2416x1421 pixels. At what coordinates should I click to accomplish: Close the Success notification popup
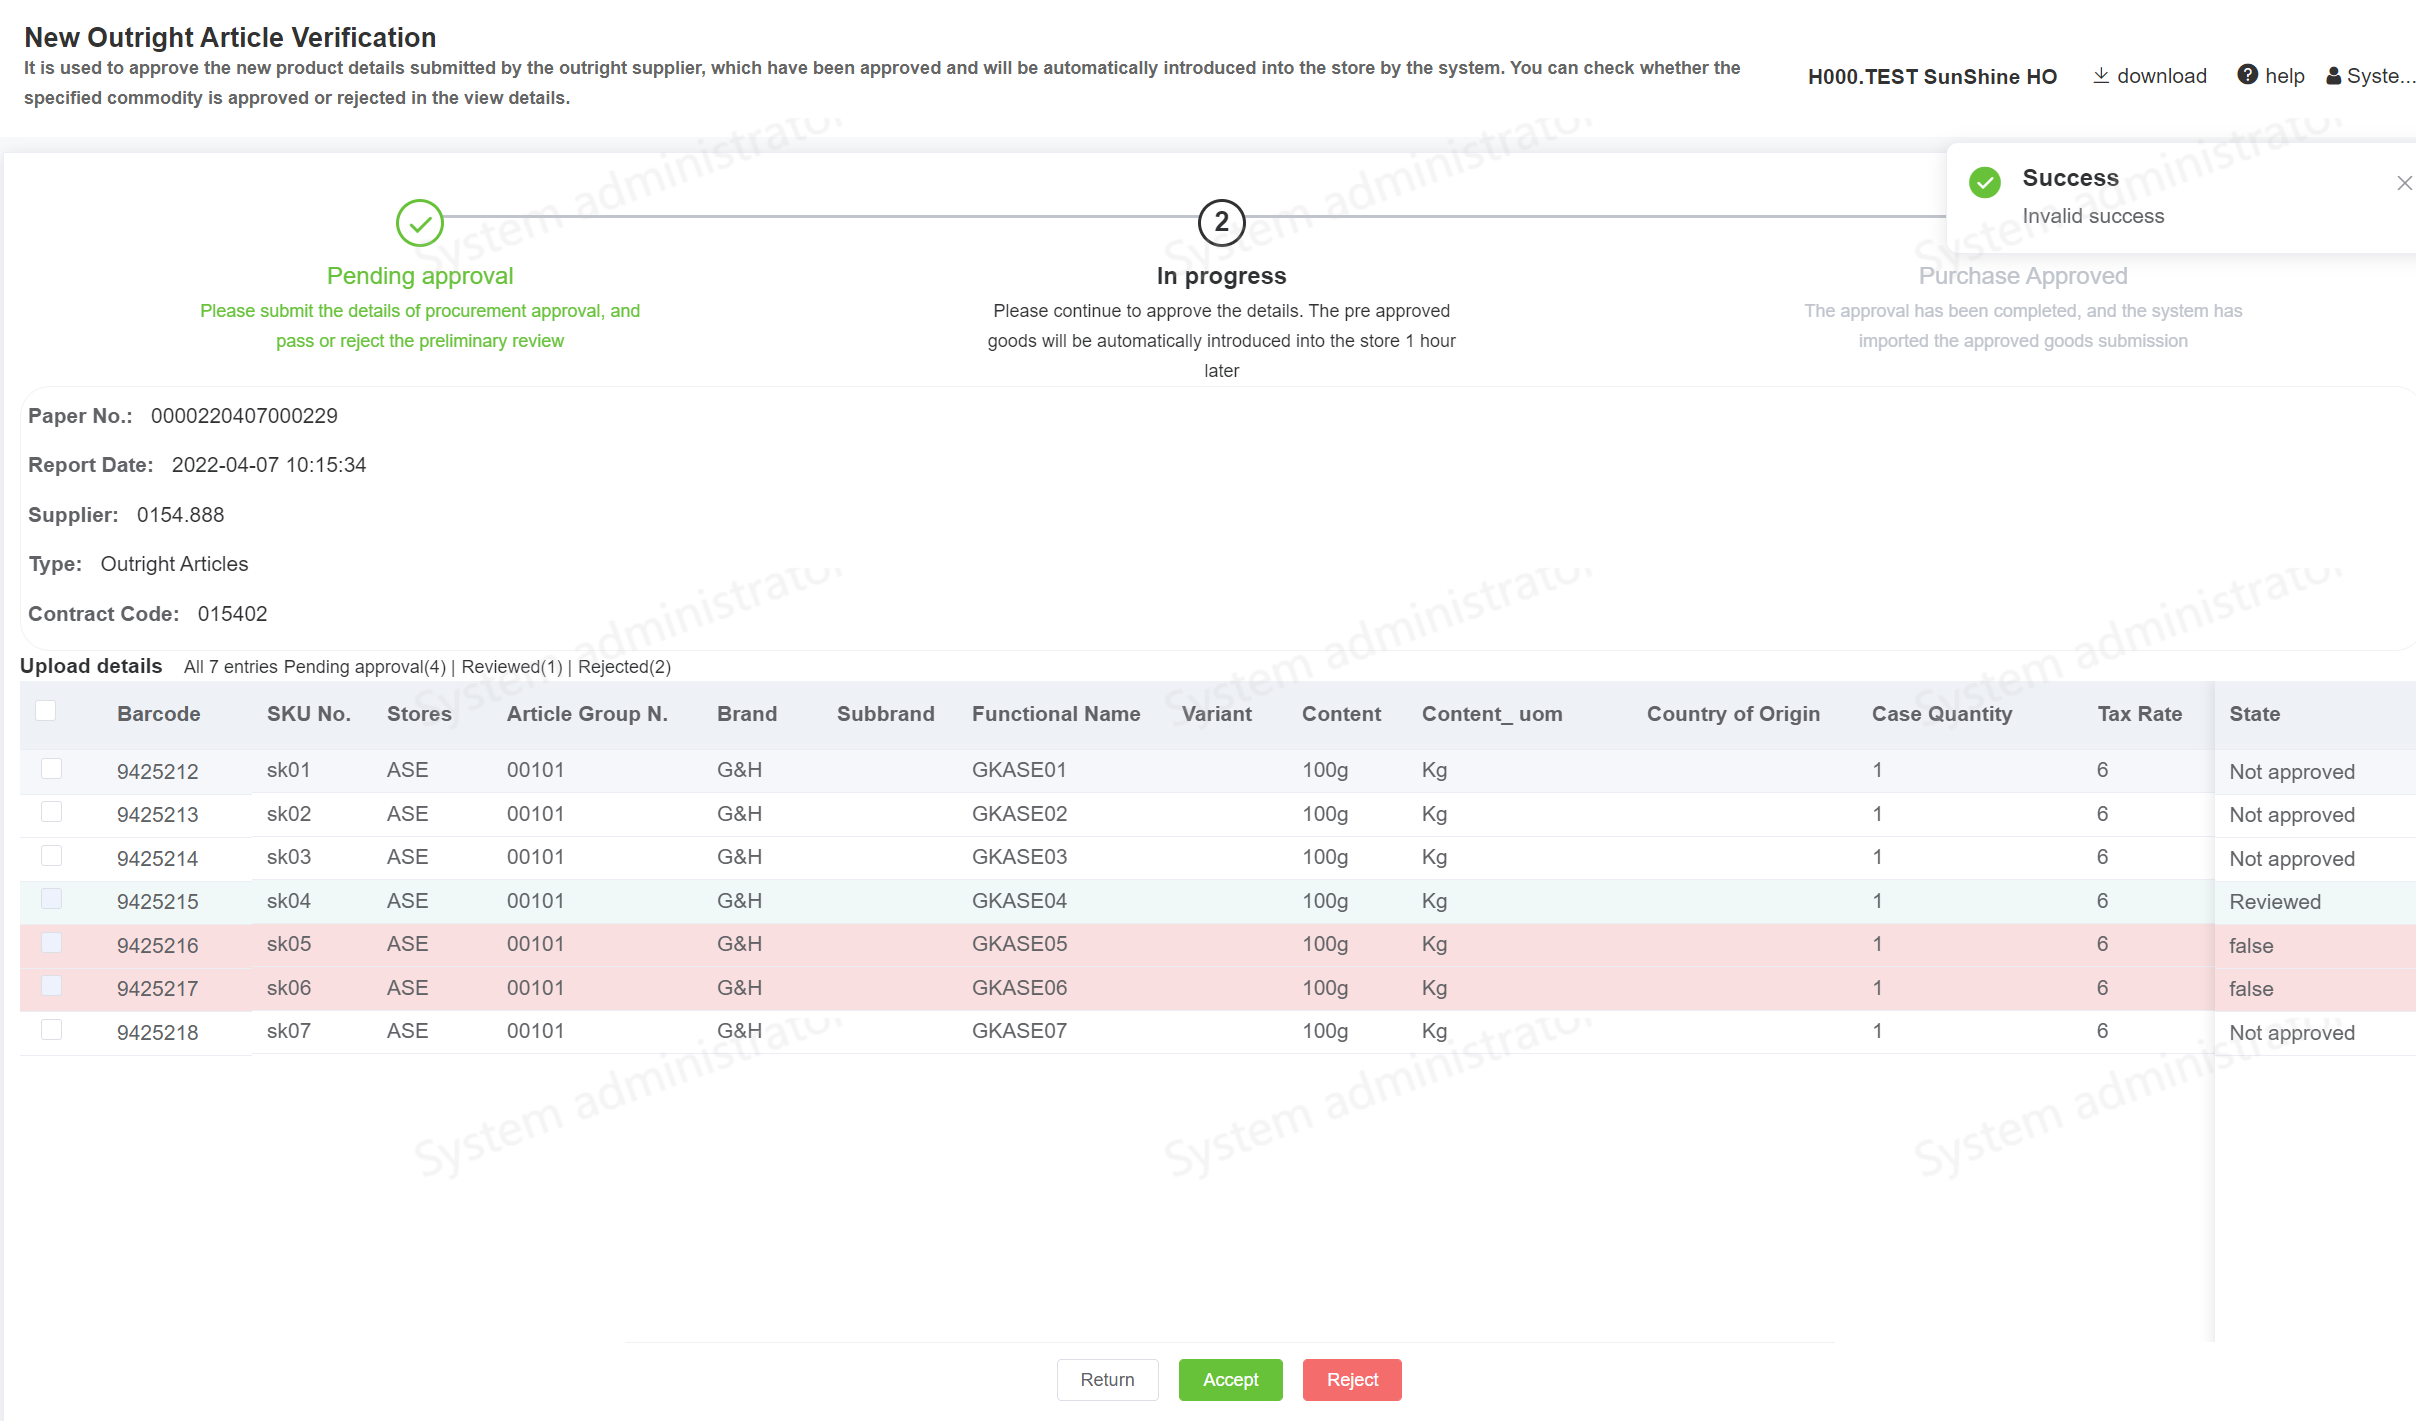click(x=2404, y=183)
